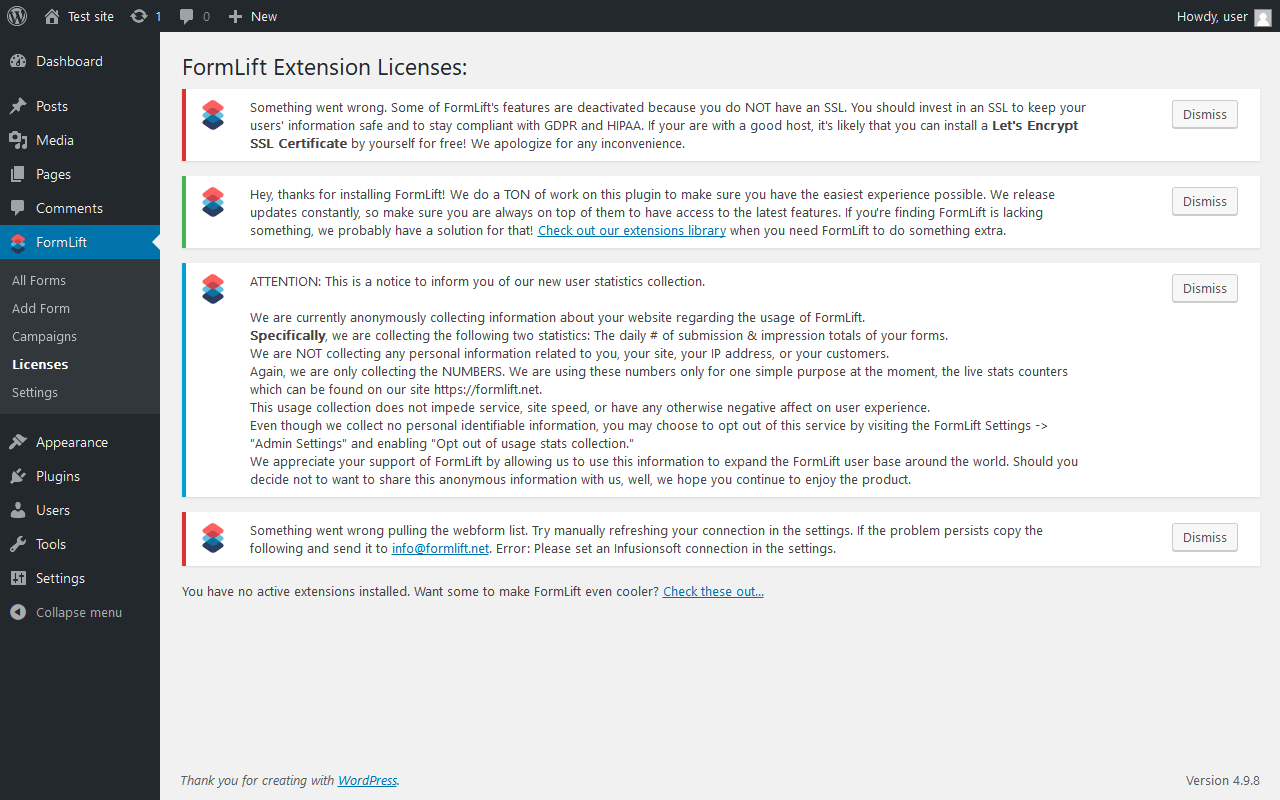This screenshot has height=800, width=1280.
Task: Dismiss the SSL warning notice
Action: 1204,114
